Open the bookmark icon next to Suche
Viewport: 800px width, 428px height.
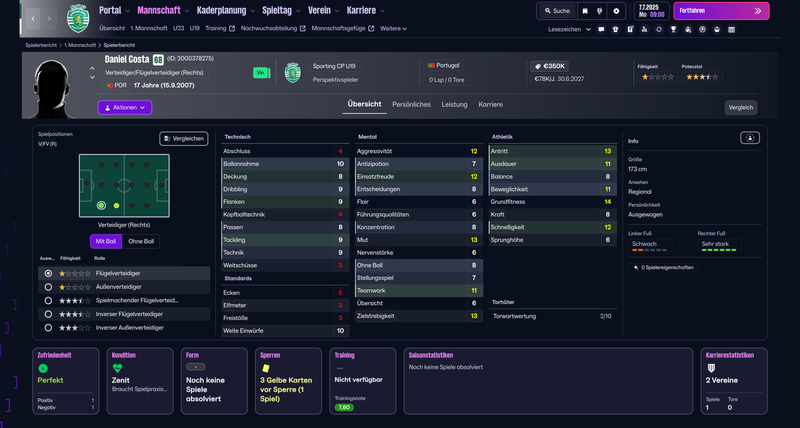point(585,11)
